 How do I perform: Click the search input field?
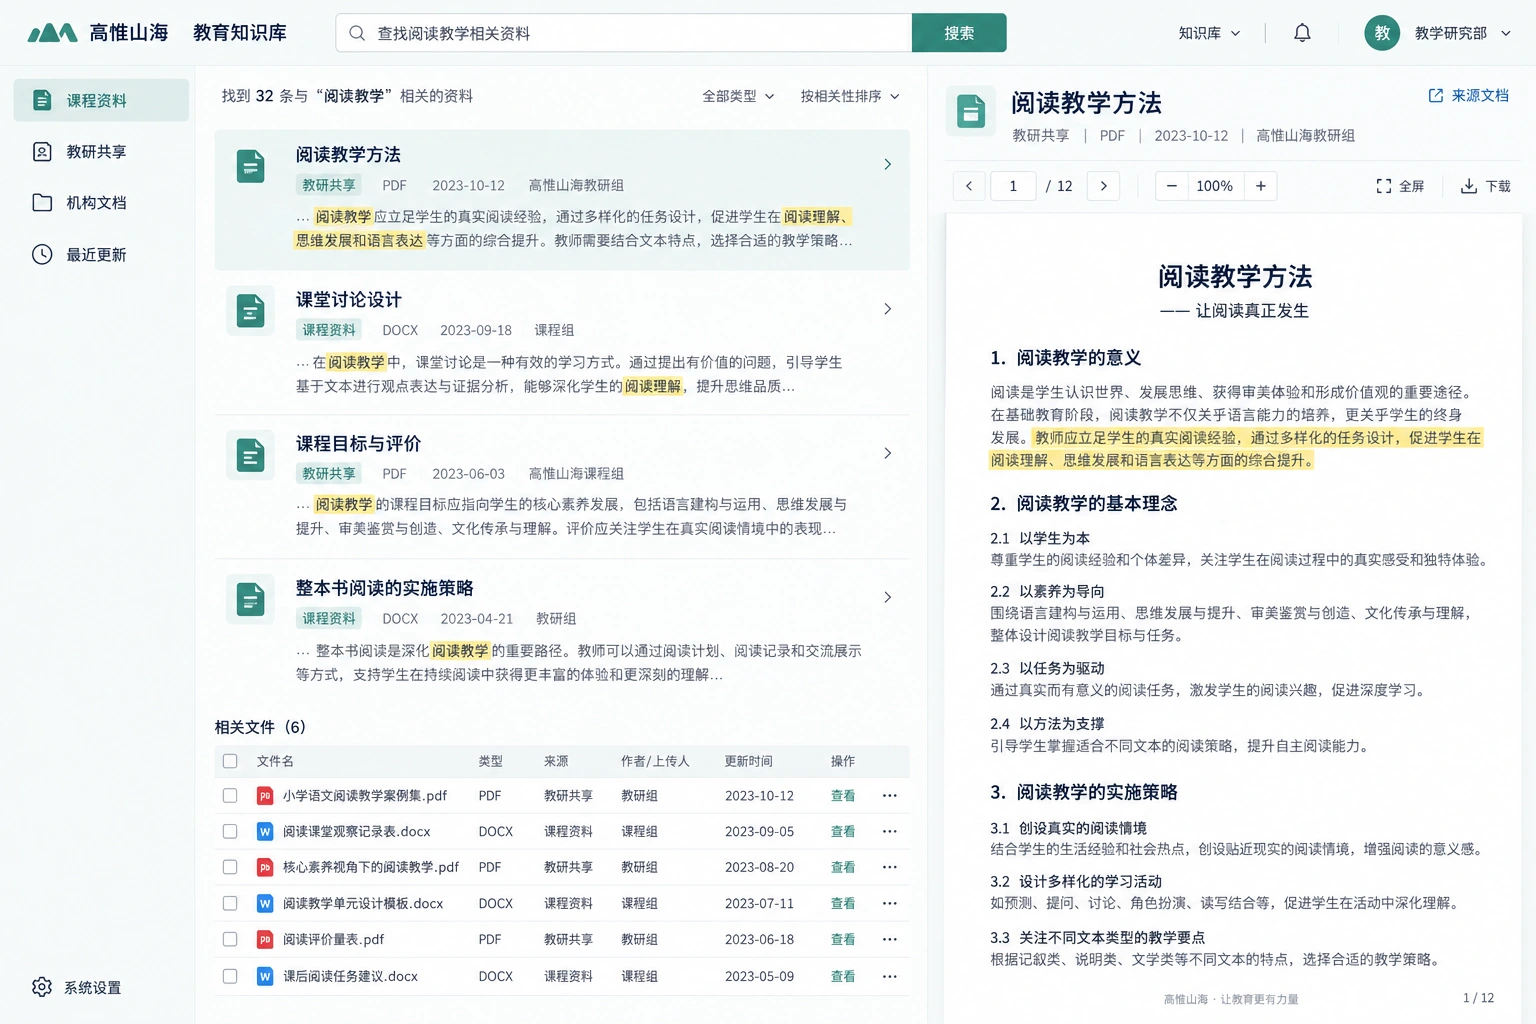(x=624, y=33)
